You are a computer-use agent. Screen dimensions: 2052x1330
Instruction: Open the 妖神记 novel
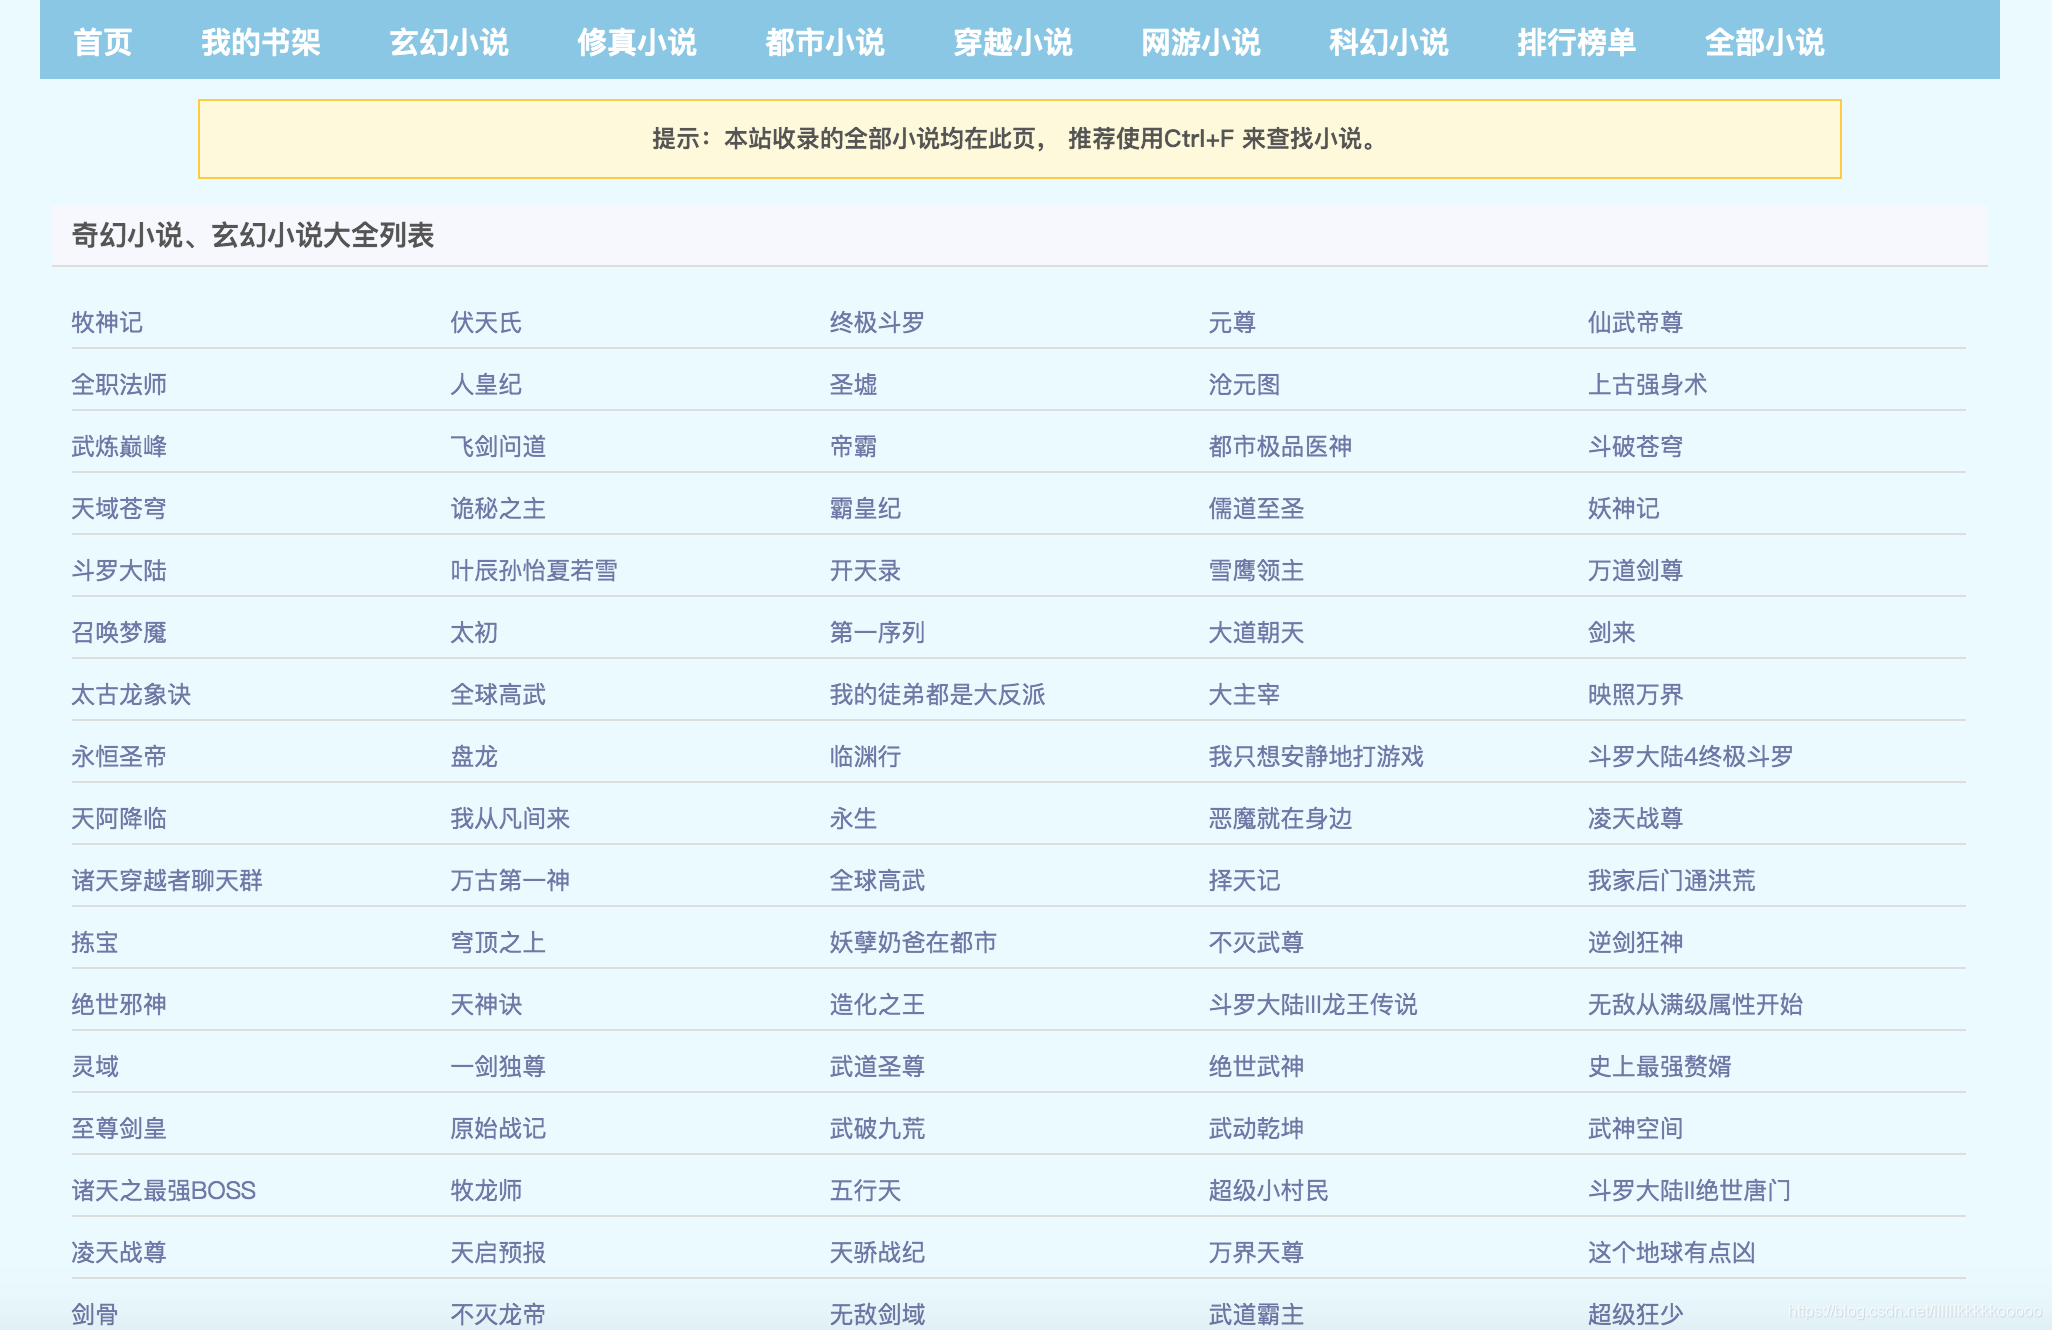[1624, 508]
